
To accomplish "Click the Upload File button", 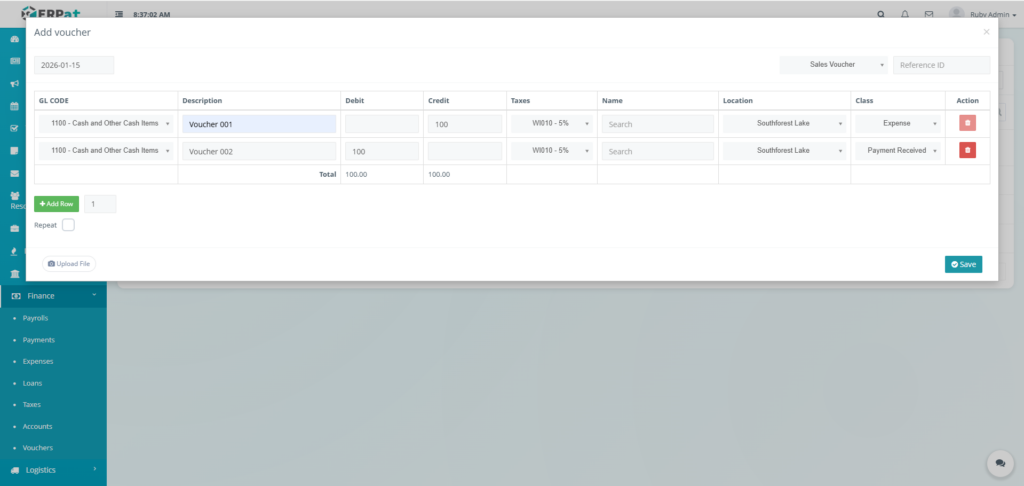I will point(69,264).
